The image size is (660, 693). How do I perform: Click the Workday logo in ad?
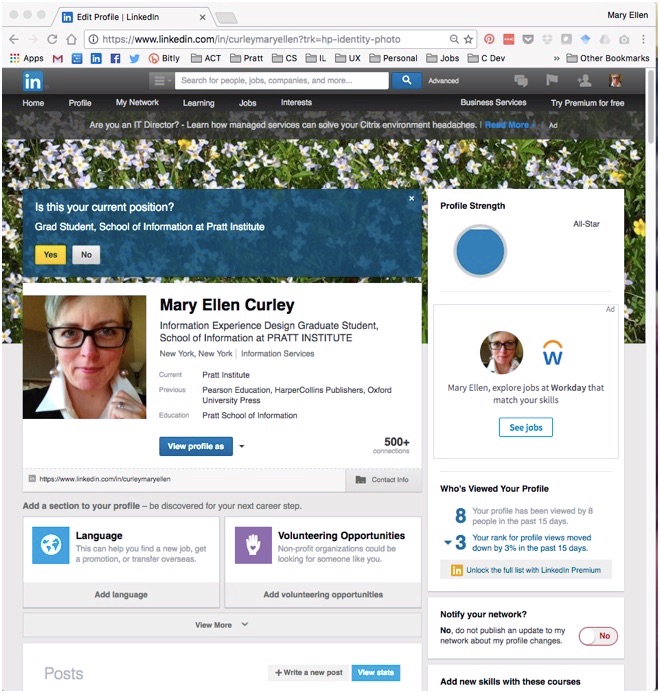[553, 353]
